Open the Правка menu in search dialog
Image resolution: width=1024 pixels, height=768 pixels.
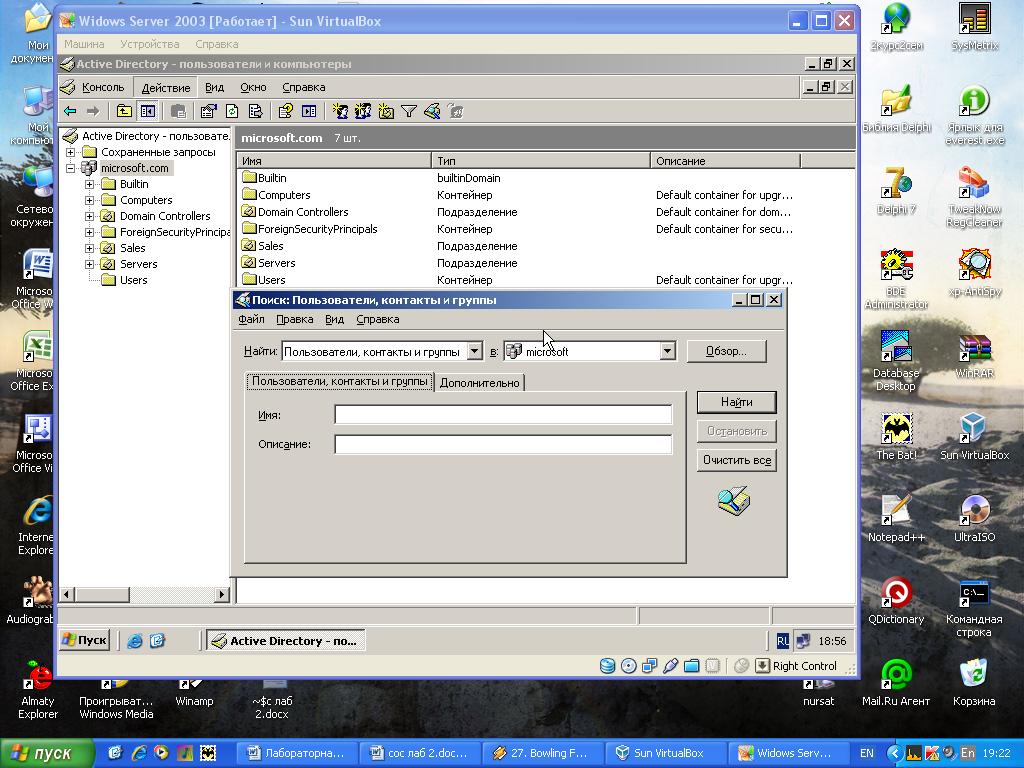click(295, 319)
